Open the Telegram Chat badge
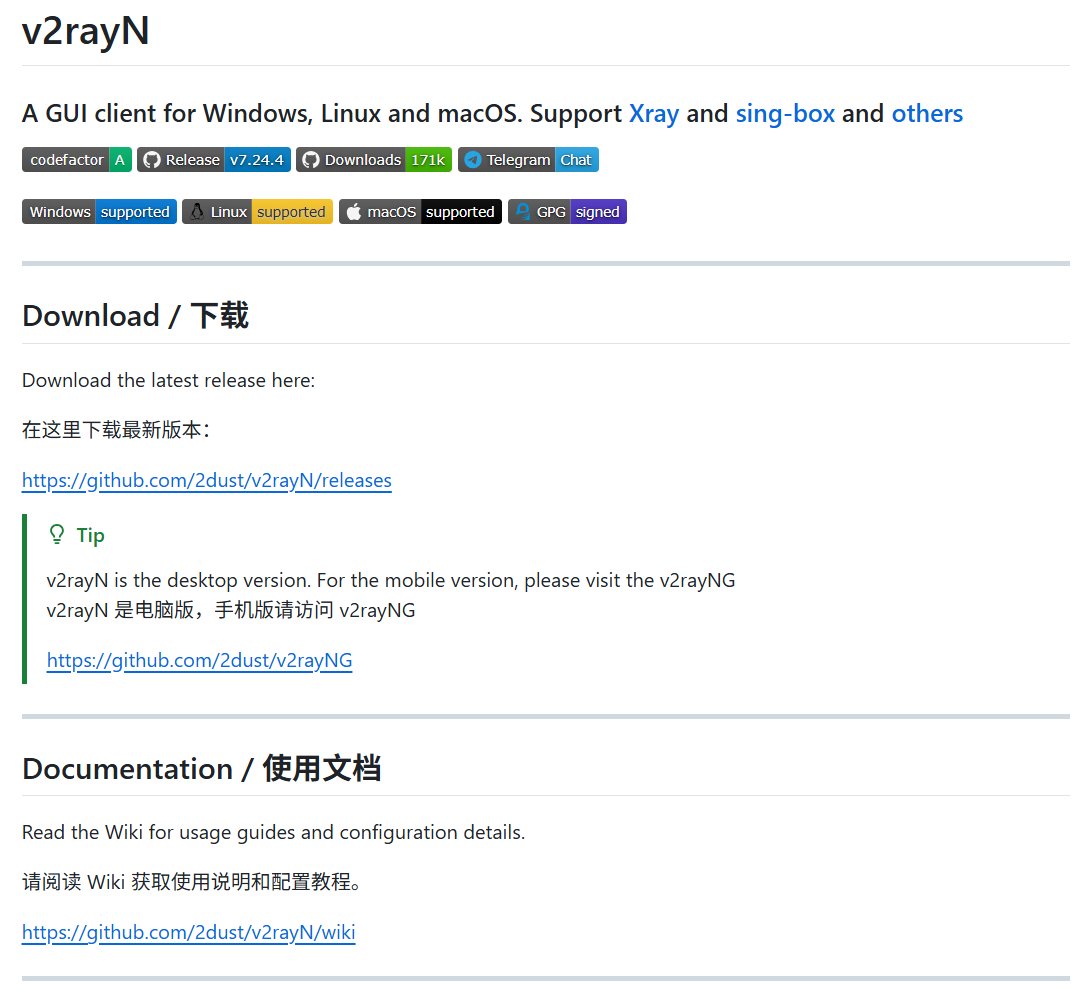 pyautogui.click(x=528, y=160)
